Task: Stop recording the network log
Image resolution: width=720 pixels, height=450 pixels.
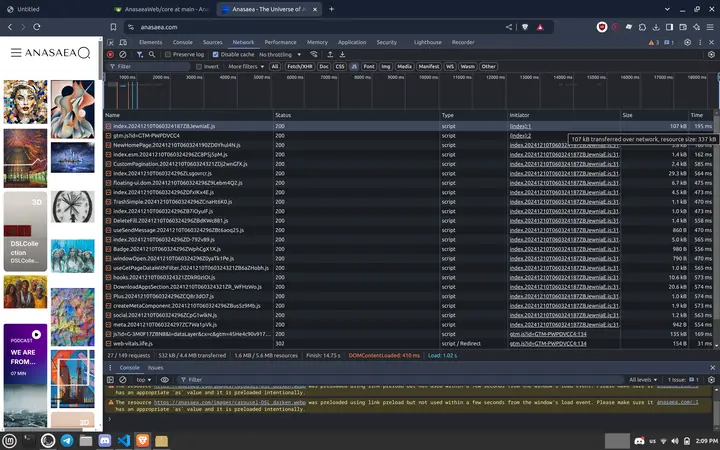Action: [111, 54]
